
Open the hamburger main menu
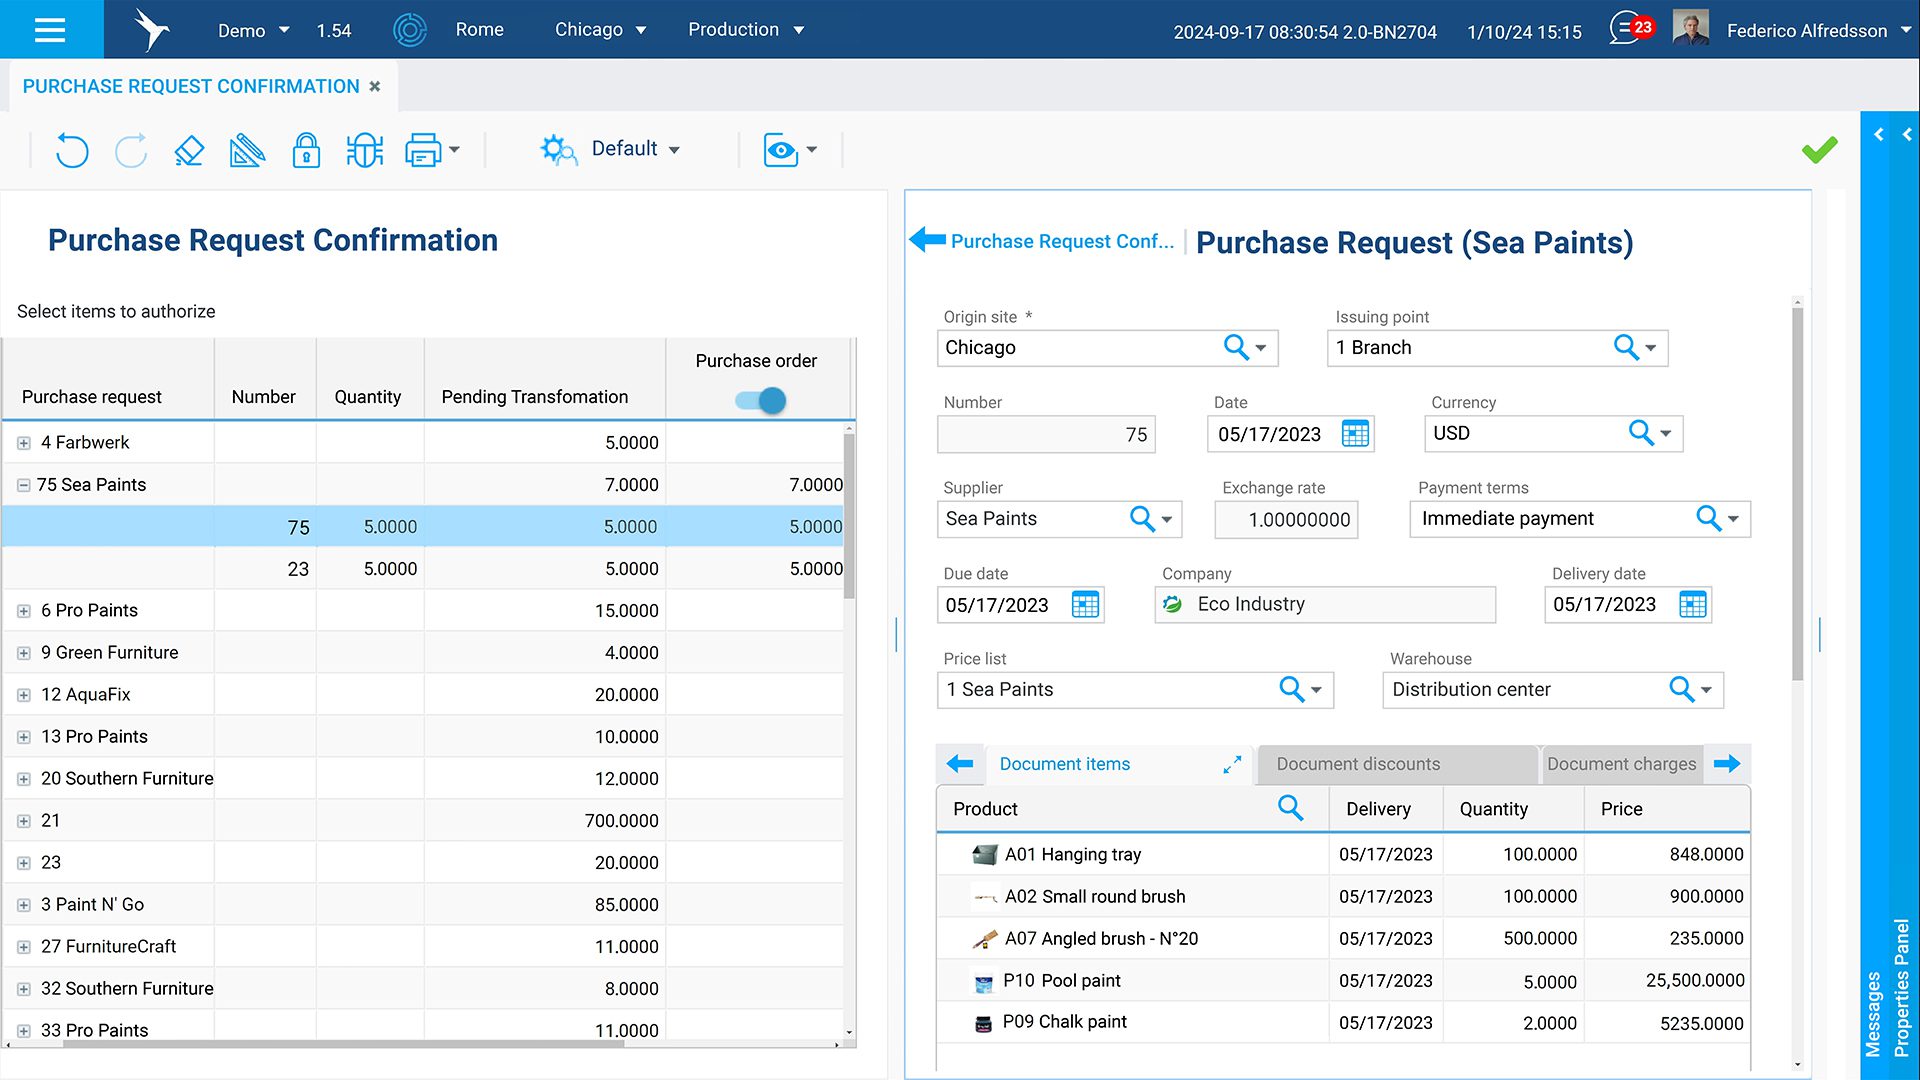point(50,30)
